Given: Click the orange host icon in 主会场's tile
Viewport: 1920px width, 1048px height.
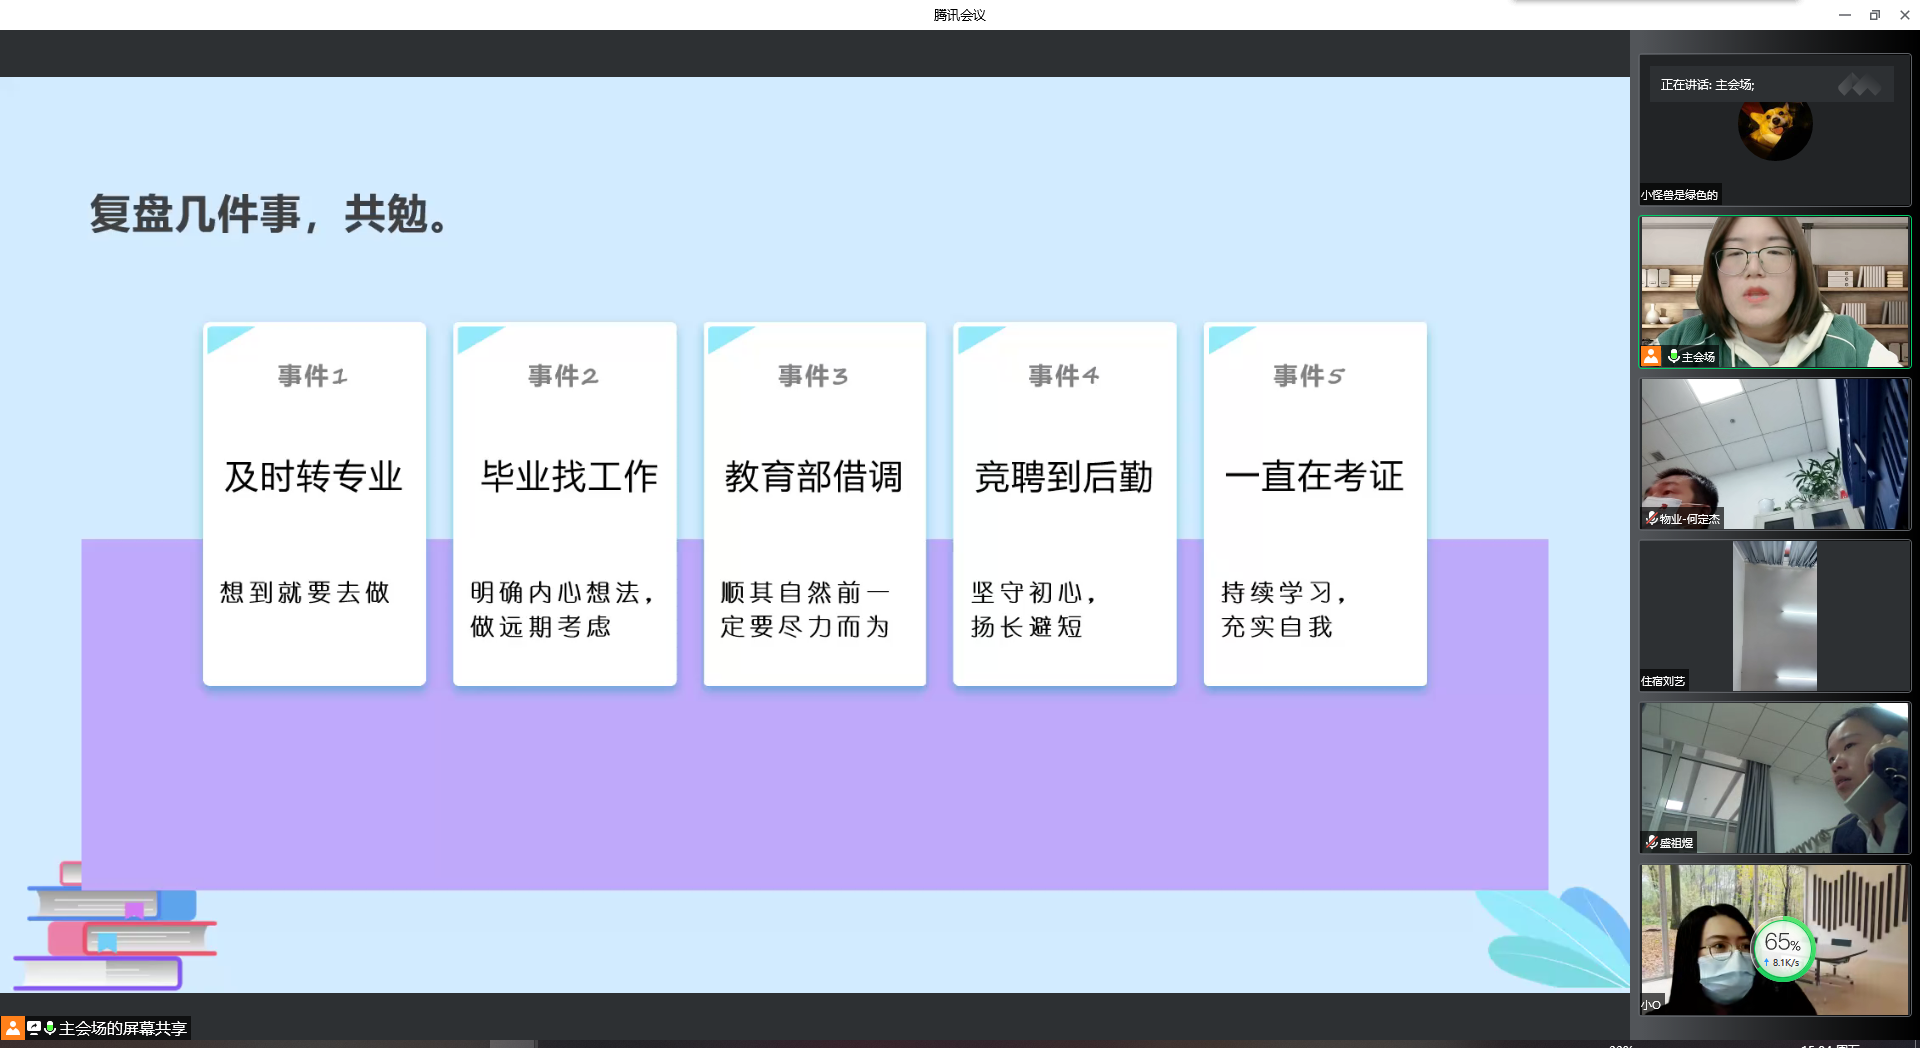Looking at the screenshot, I should pos(1651,355).
